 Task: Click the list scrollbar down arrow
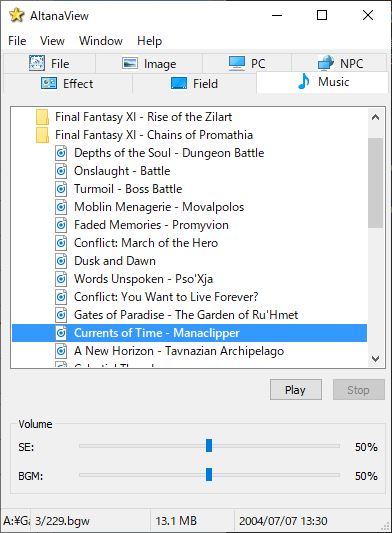(376, 358)
